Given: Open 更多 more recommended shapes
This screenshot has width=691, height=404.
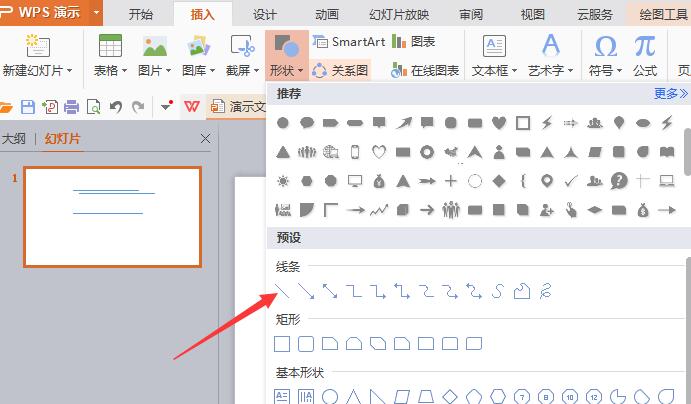Looking at the screenshot, I should coord(670,93).
